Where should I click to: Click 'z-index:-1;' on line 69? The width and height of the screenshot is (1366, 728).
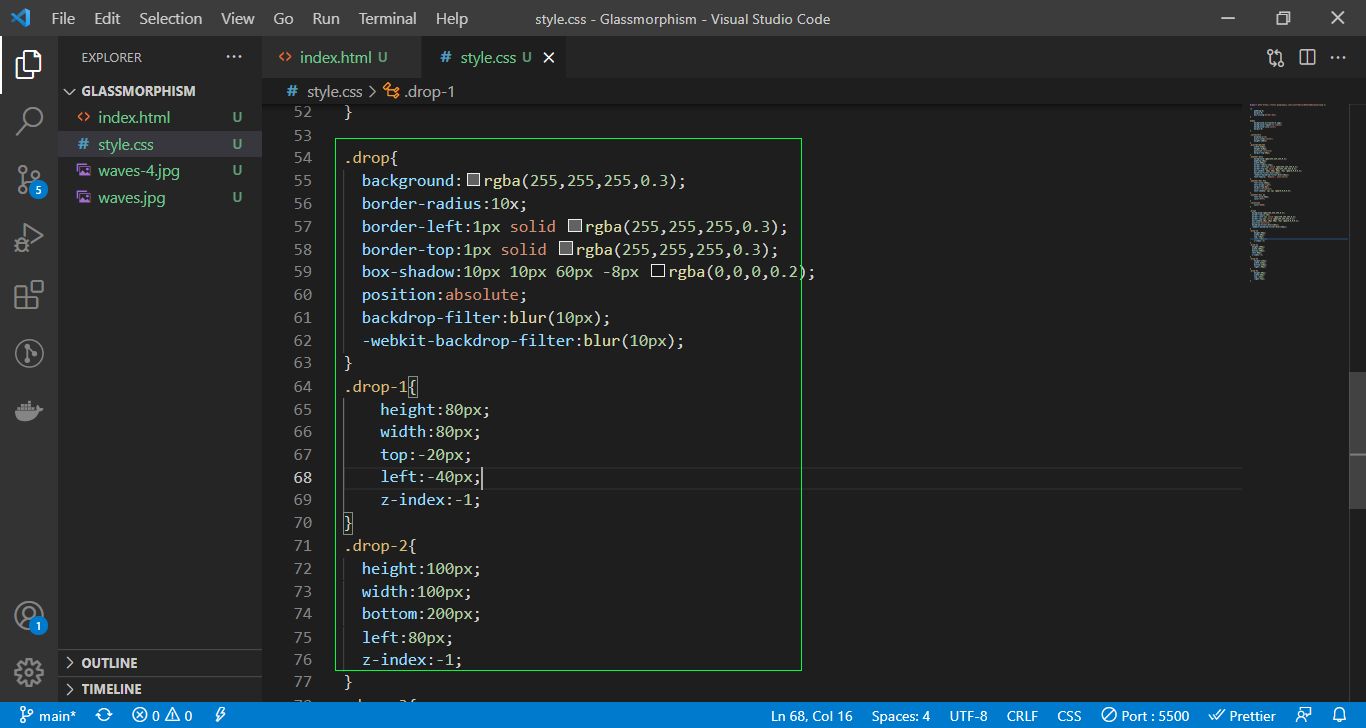click(430, 499)
